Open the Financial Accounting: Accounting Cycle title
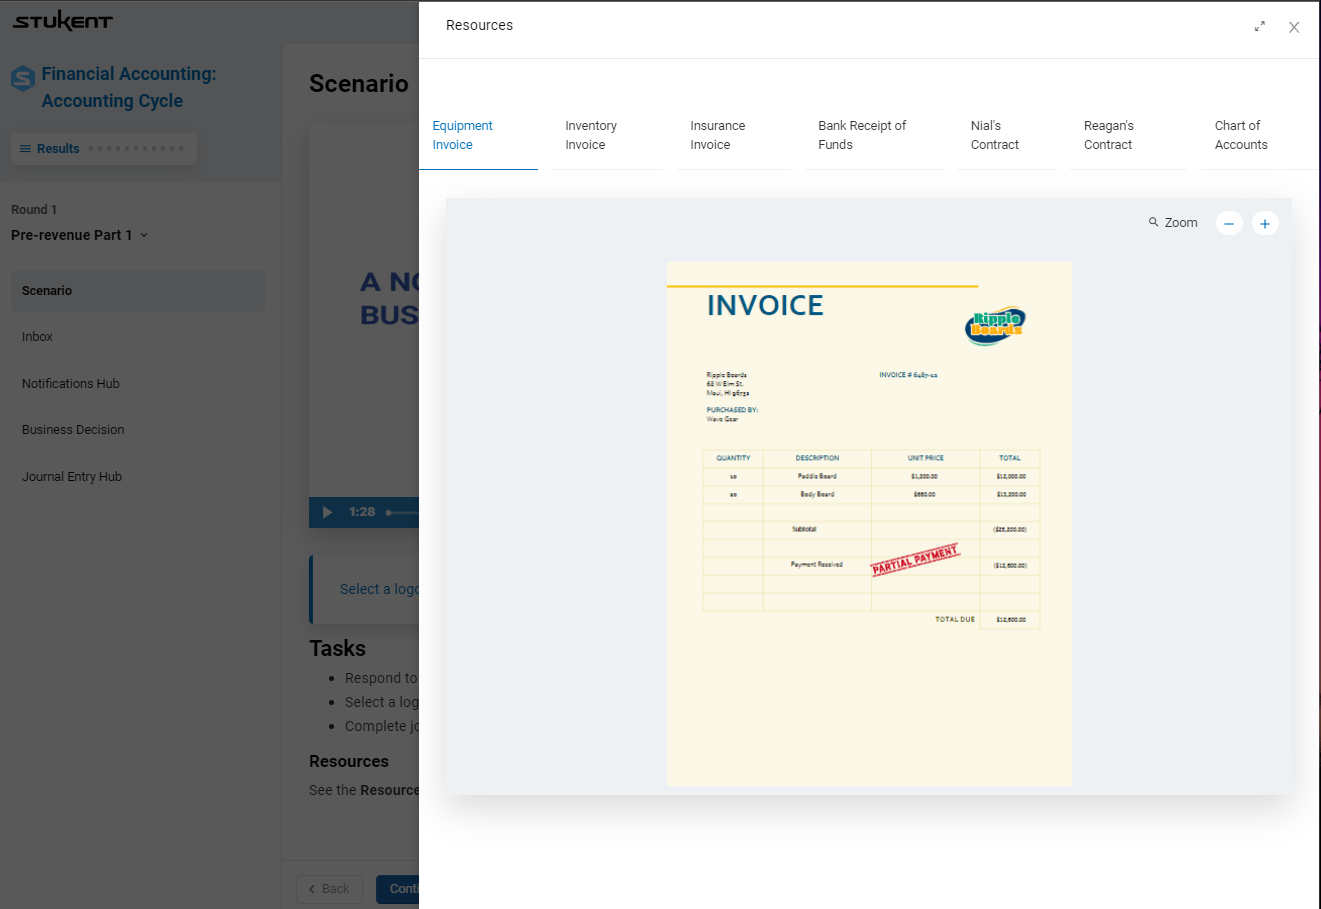The image size is (1321, 909). click(x=129, y=87)
